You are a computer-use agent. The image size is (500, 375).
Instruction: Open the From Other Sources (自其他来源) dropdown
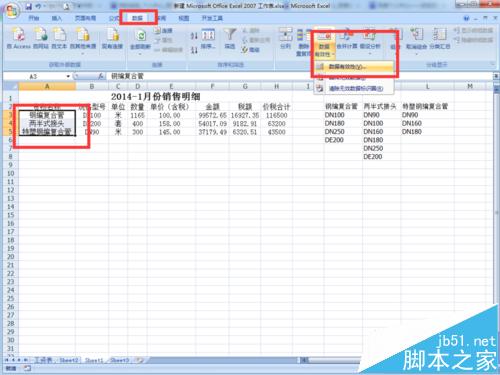click(x=83, y=53)
